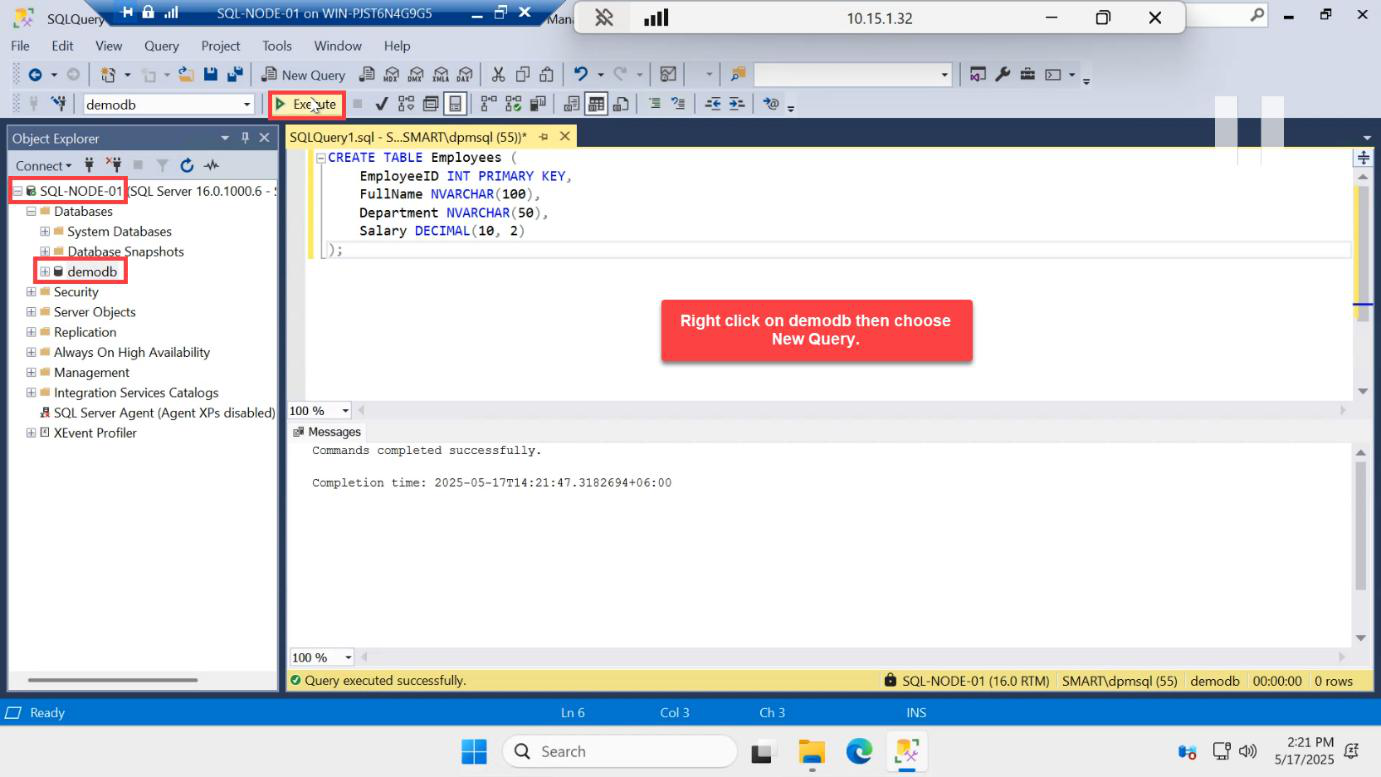The height and width of the screenshot is (777, 1381).
Task: Toggle IntelliSense Enabled button
Action: pos(455,103)
